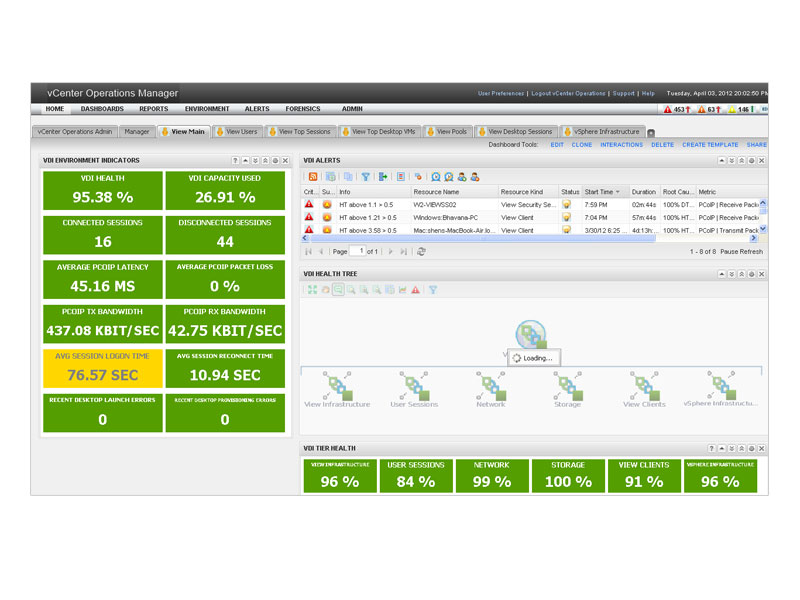This screenshot has width=800, height=600.
Task: Click the User Sessions node in health tree
Action: click(x=414, y=389)
